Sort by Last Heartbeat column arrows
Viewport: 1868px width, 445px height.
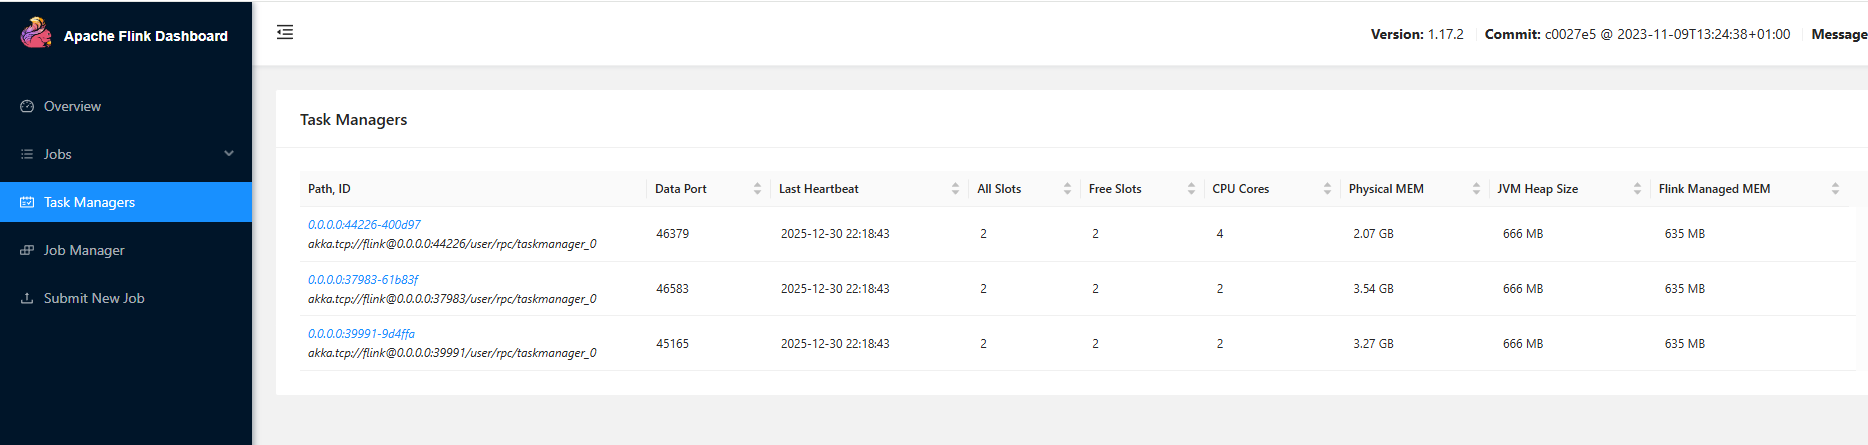coord(955,189)
